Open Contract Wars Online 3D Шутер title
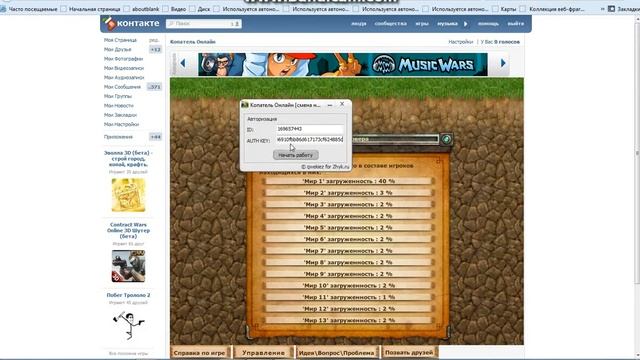640x360 pixels. click(128, 231)
